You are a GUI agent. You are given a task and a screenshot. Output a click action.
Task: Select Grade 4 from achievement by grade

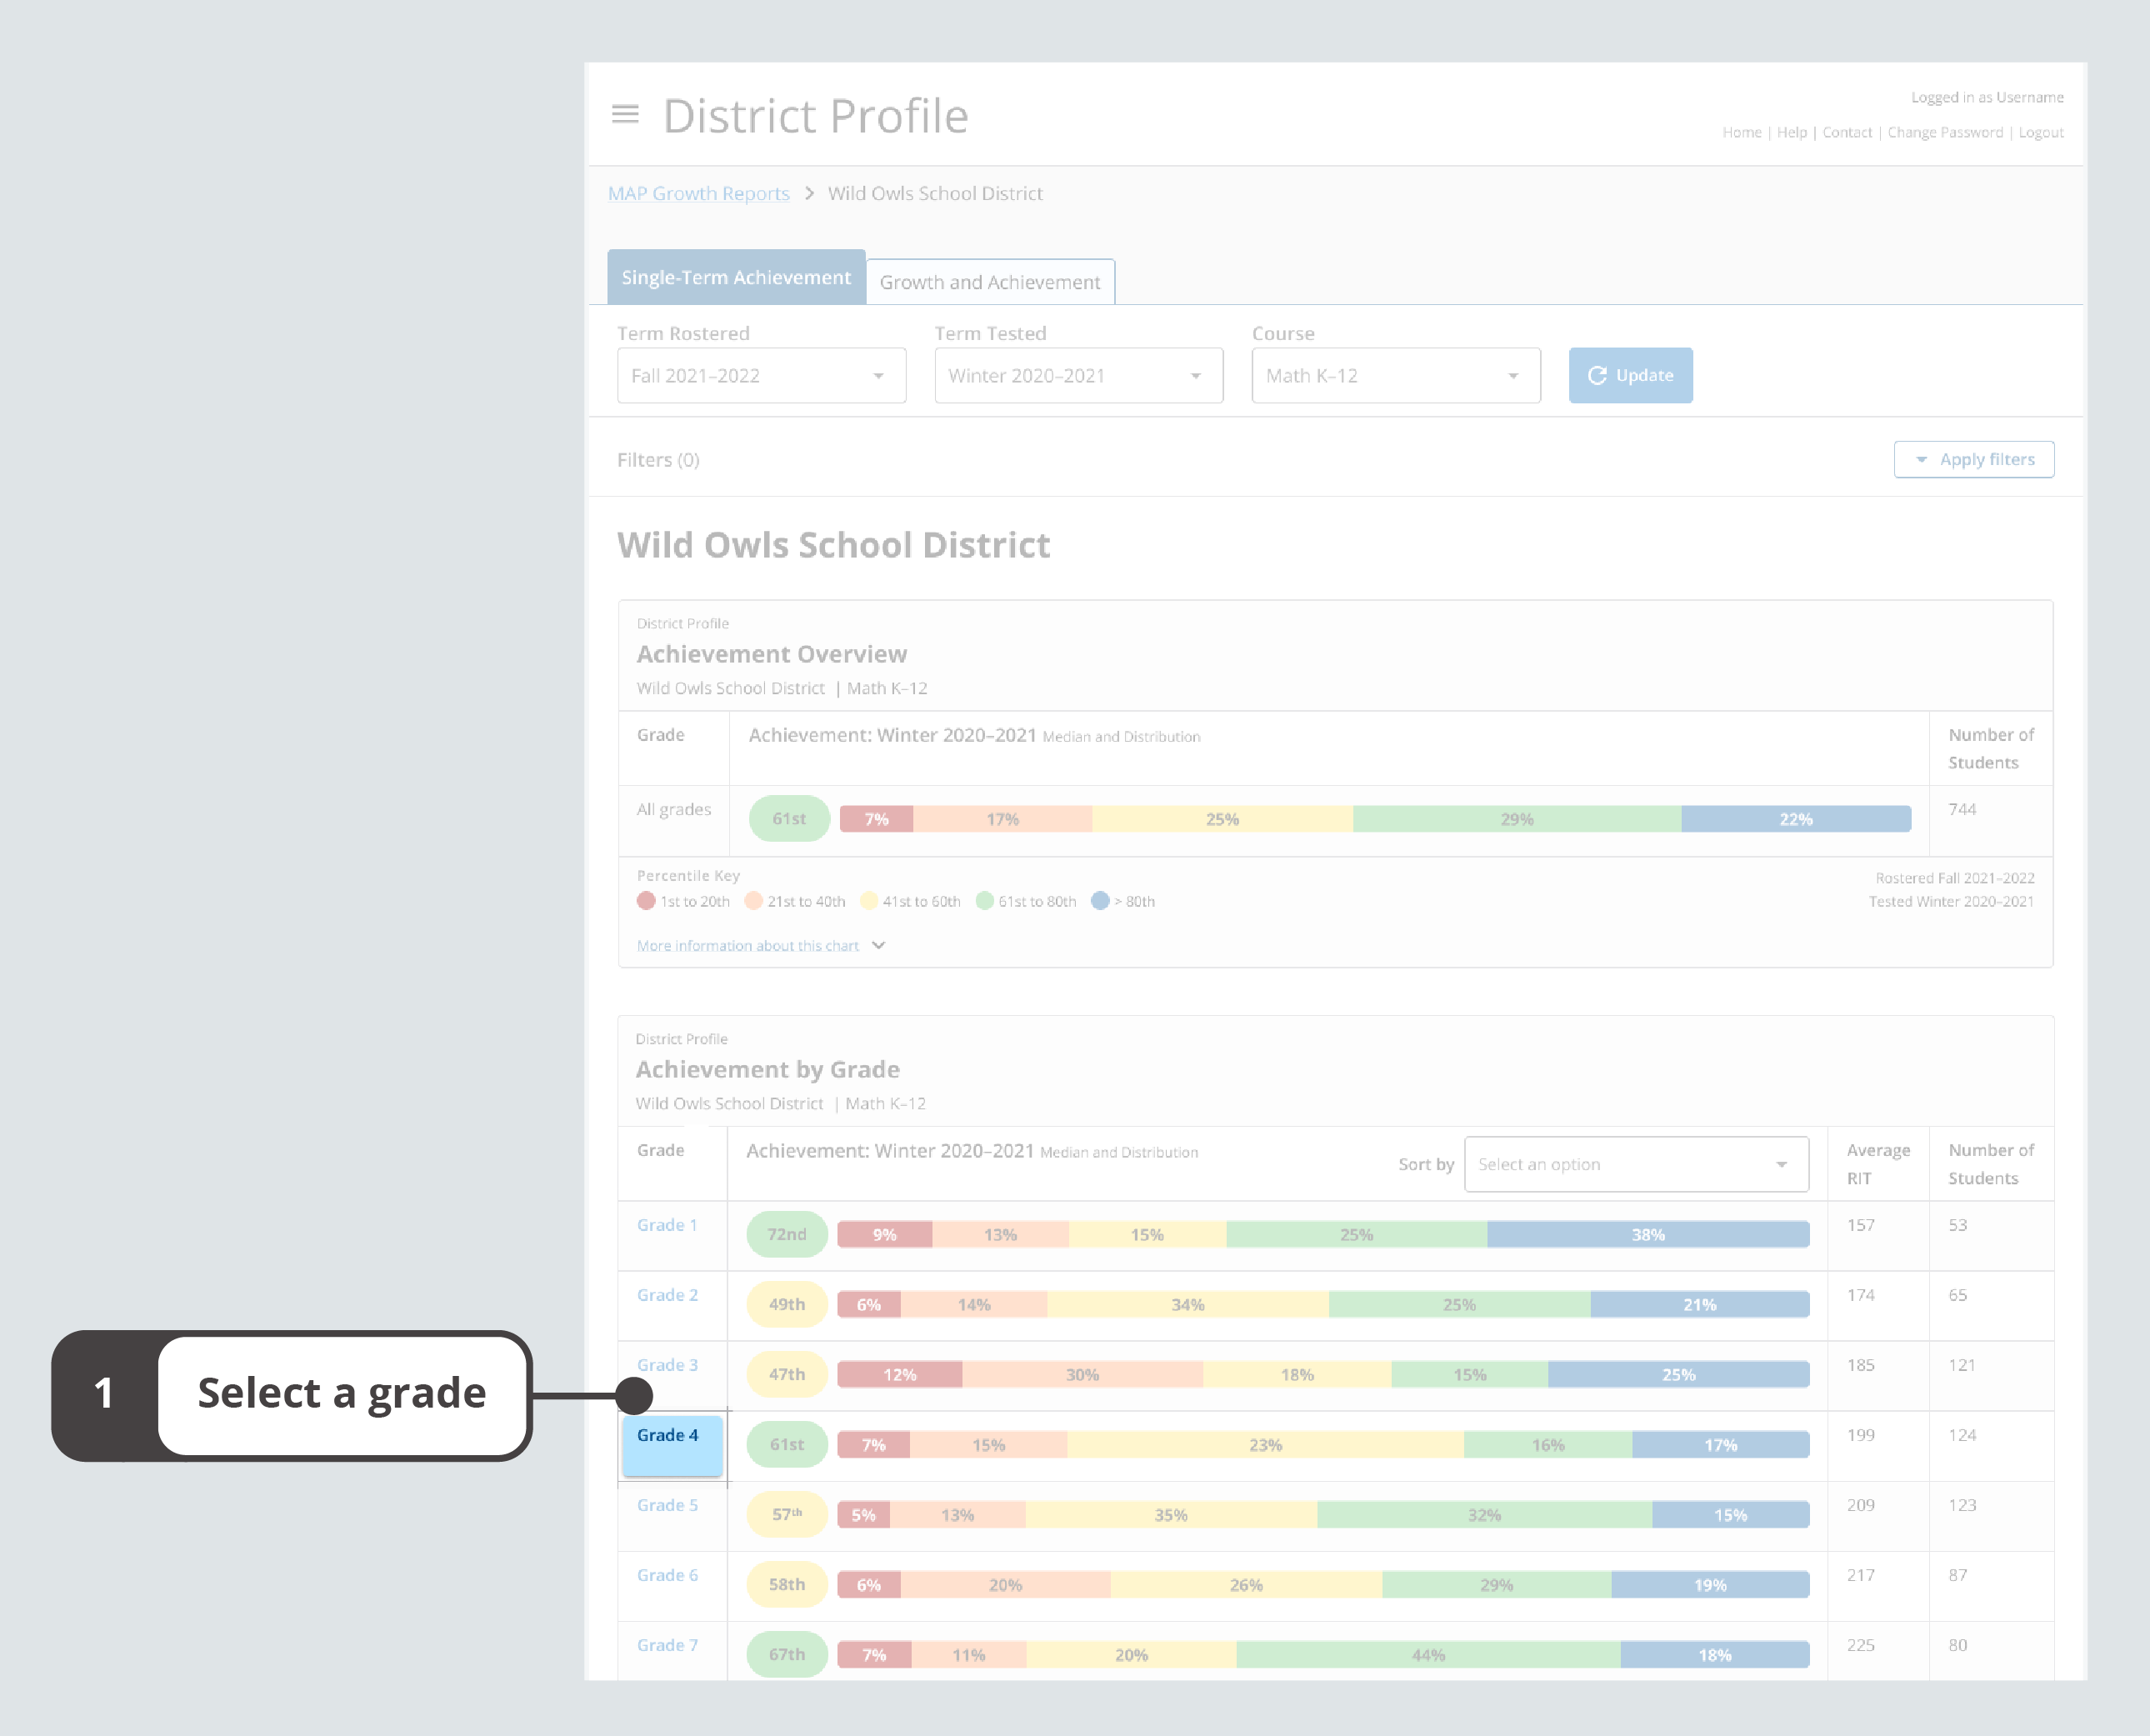point(671,1435)
